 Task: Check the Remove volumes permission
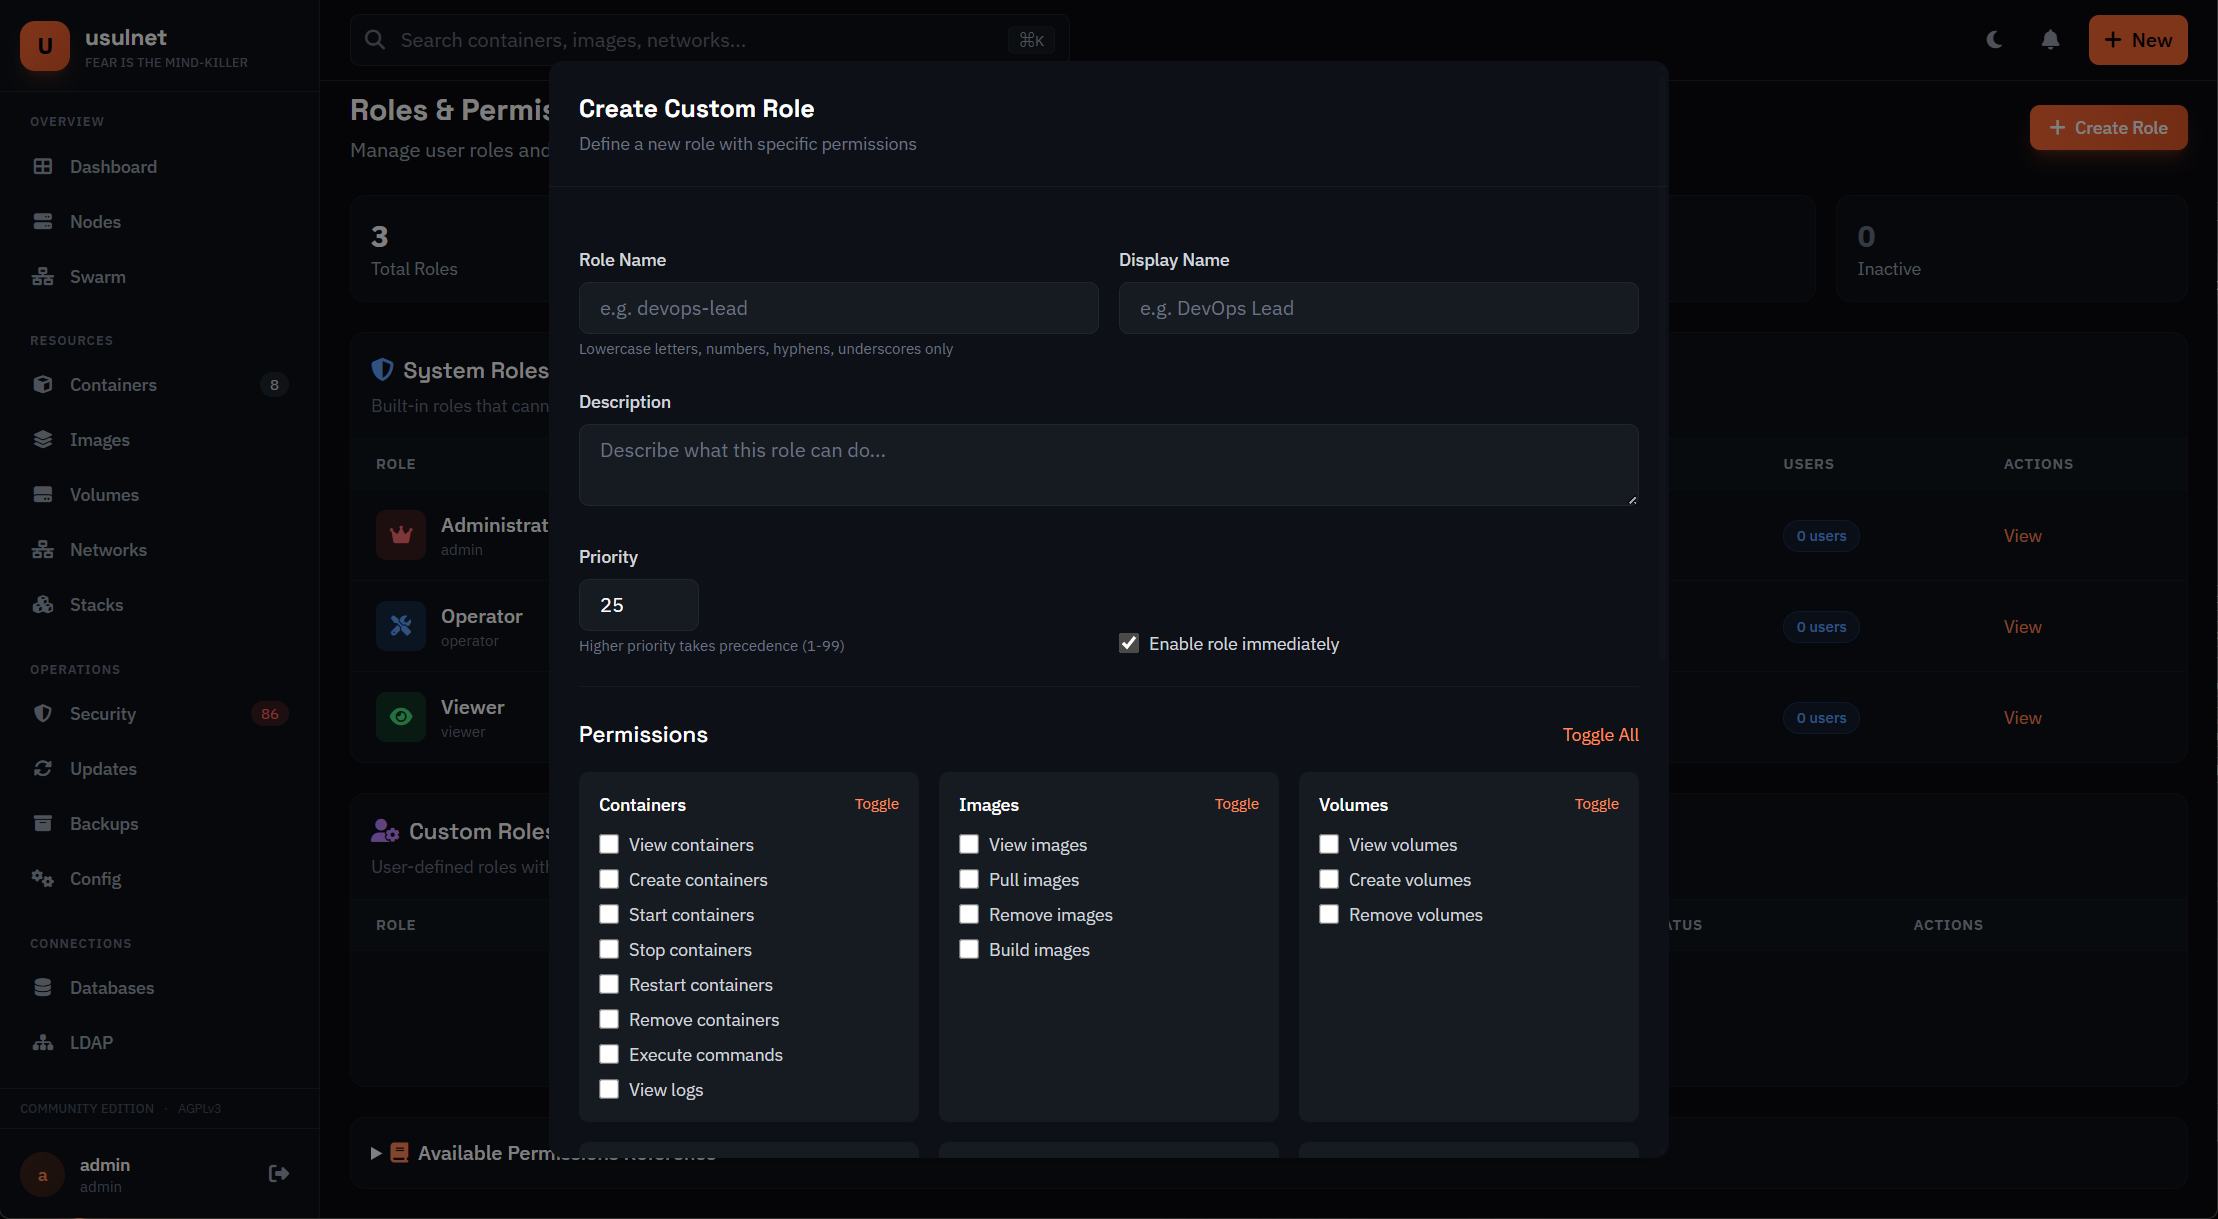(1329, 914)
